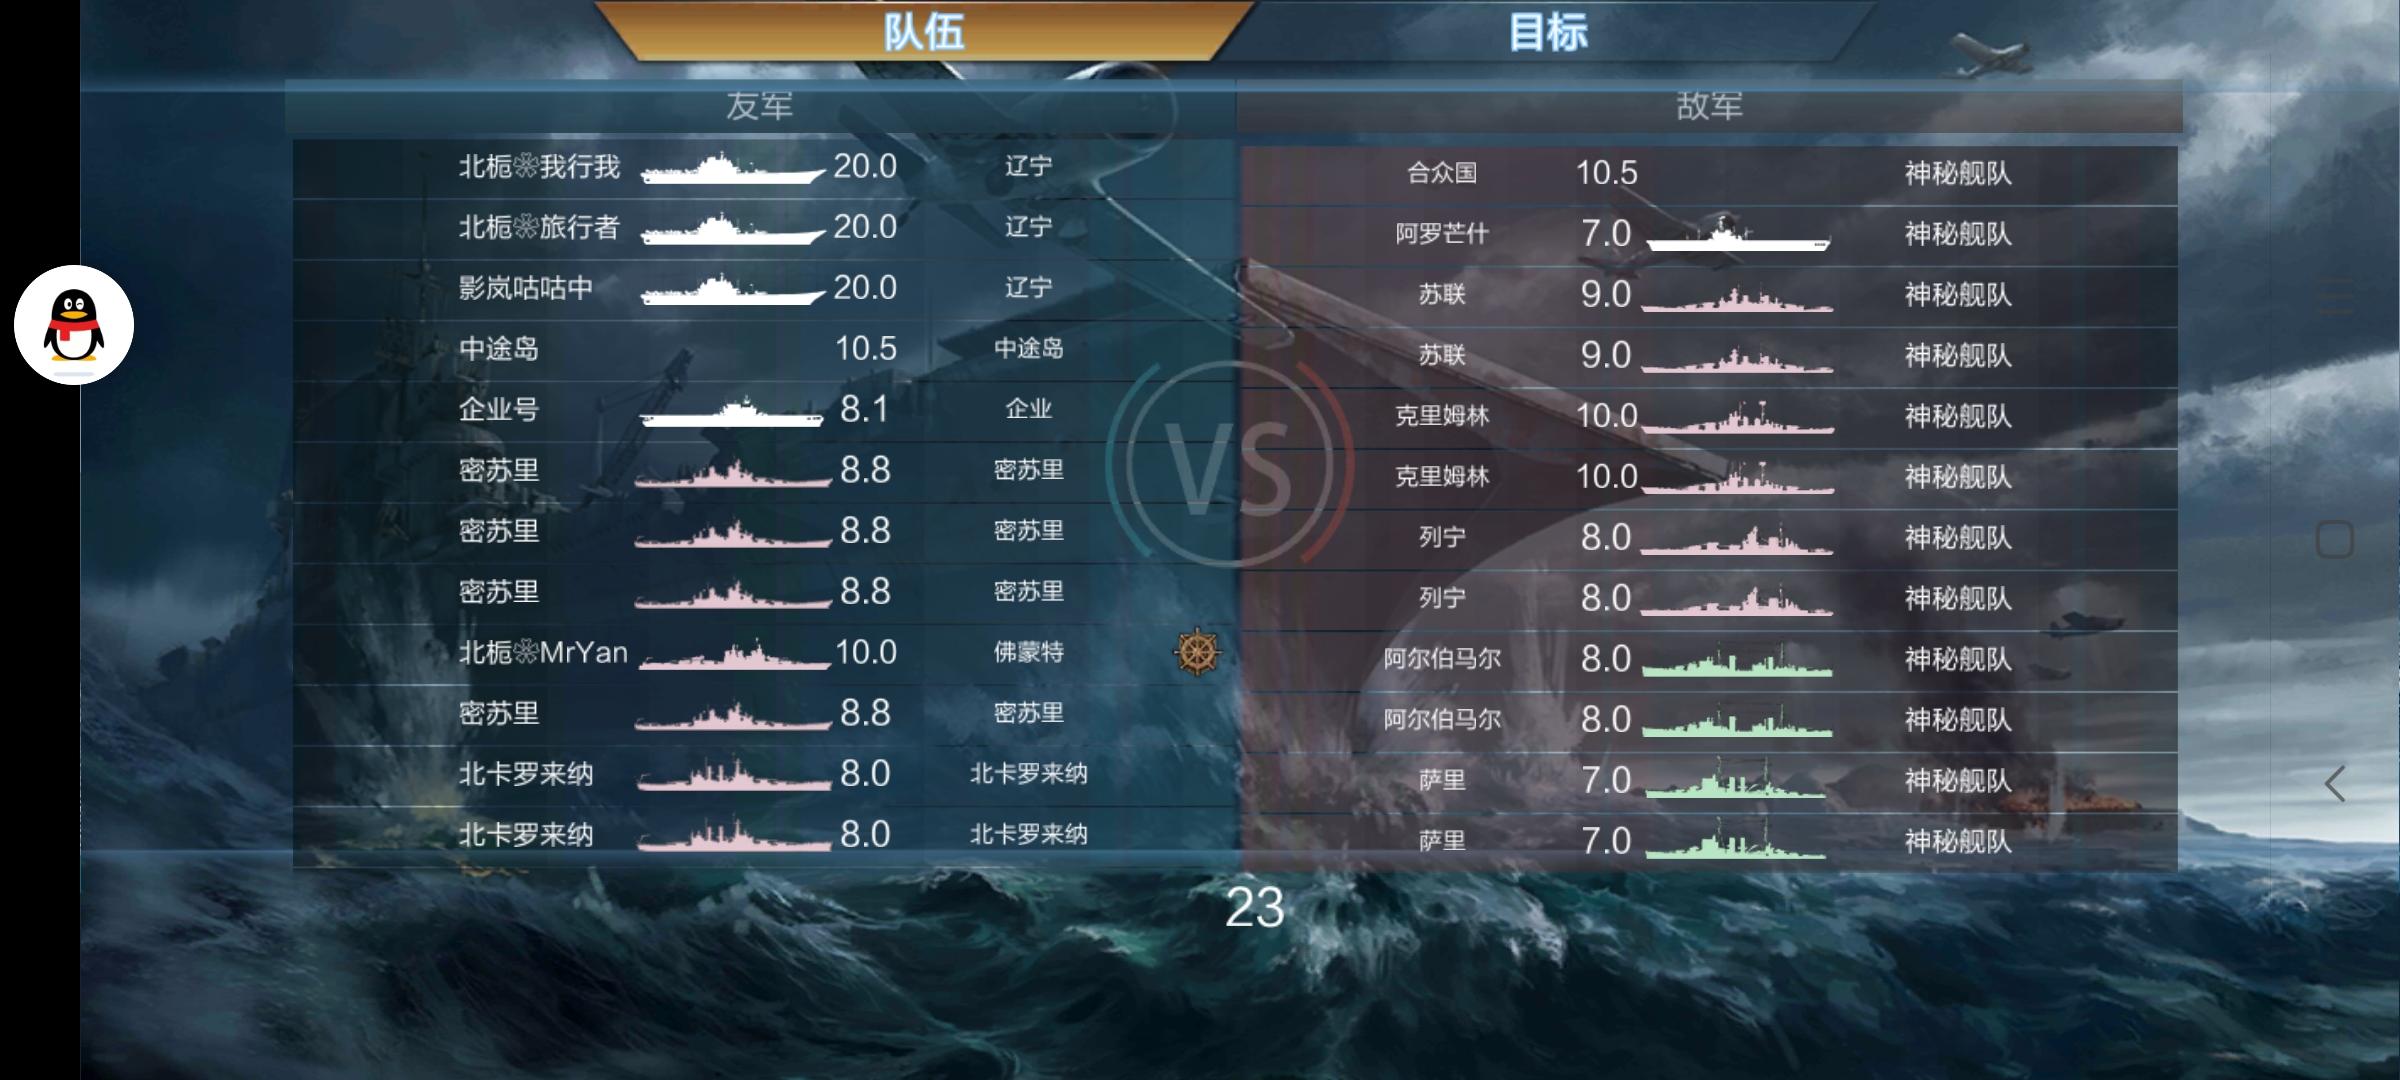Click the first green 萨里 ship silhouette
Image resolution: width=2400 pixels, height=1080 pixels.
1737,779
